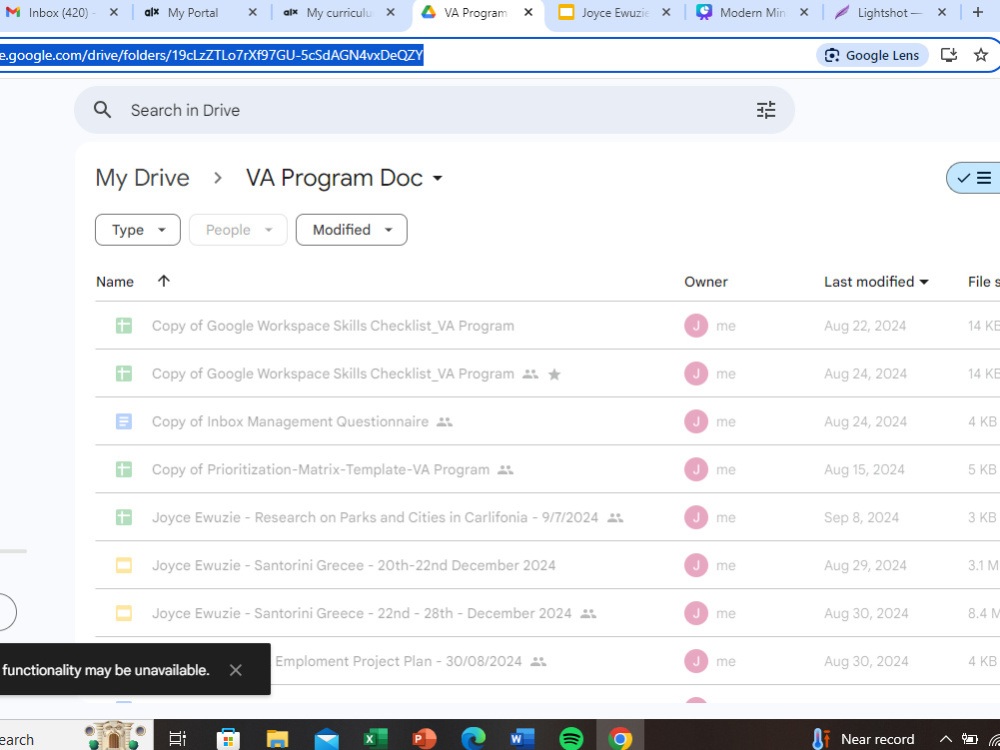Close the VA Program tab

[x=528, y=12]
